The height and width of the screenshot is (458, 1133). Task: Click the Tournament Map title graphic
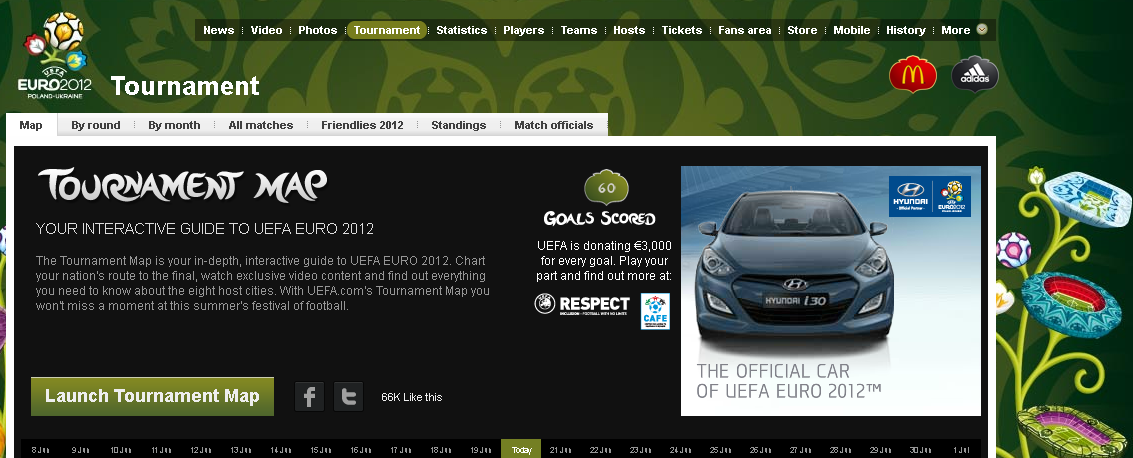point(182,186)
